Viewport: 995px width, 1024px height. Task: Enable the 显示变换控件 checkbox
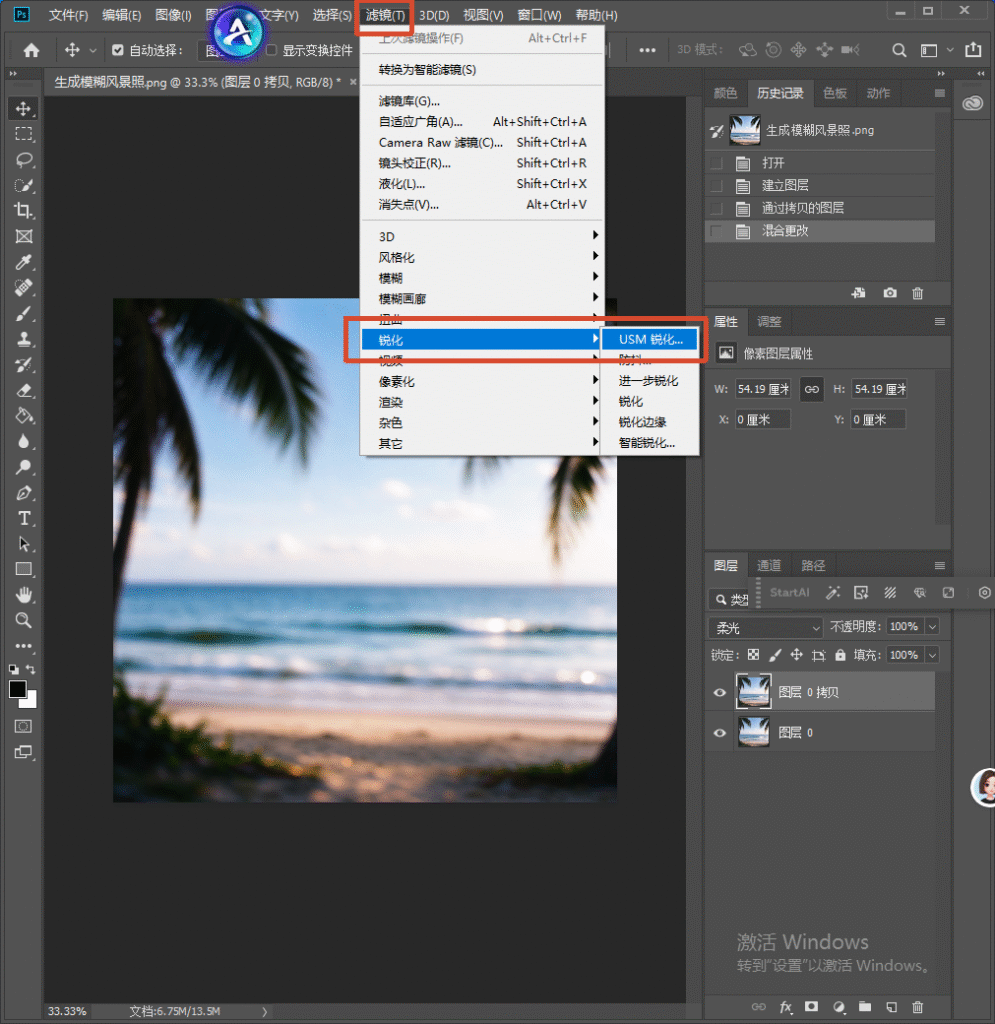point(272,50)
